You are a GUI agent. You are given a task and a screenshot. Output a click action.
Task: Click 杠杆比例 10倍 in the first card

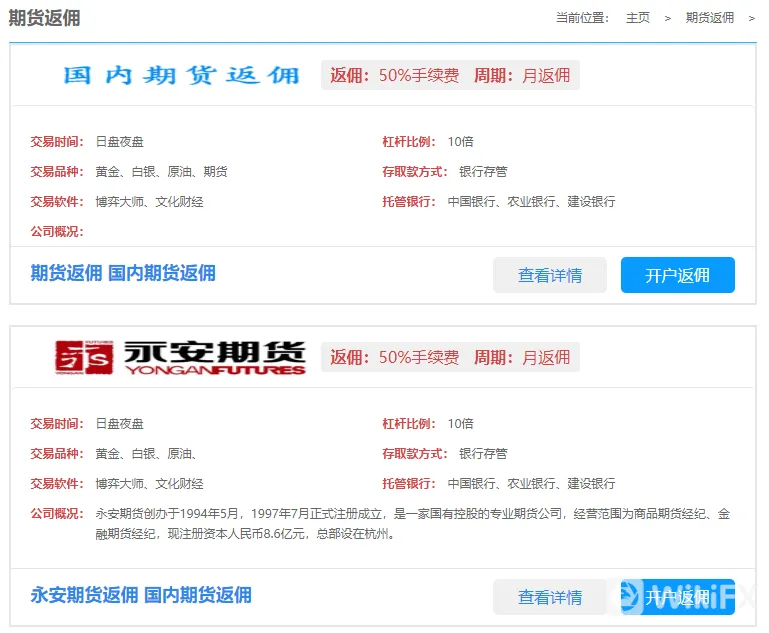(x=428, y=142)
